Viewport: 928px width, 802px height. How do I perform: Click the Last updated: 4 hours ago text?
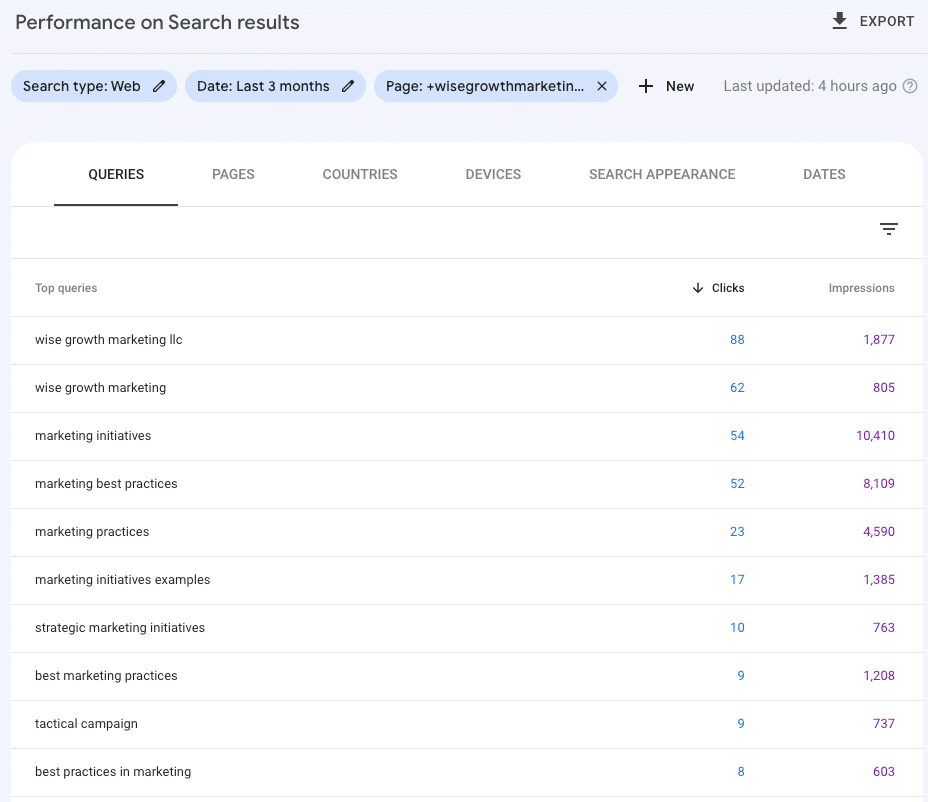pyautogui.click(x=810, y=86)
